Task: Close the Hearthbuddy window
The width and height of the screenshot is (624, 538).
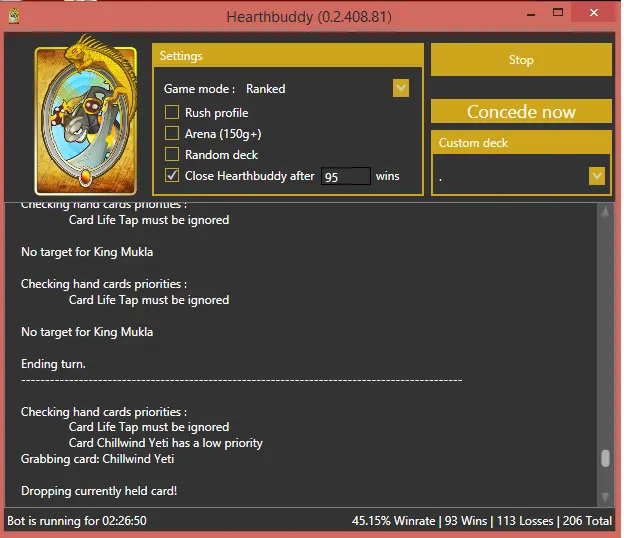Action: click(594, 13)
